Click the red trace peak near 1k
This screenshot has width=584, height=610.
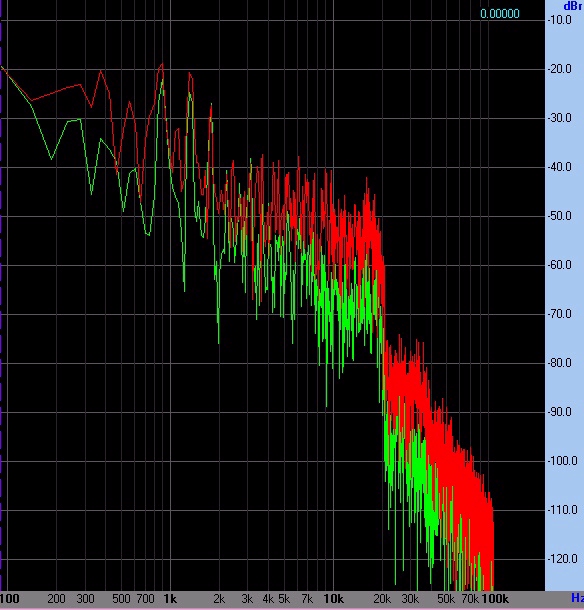tap(162, 65)
